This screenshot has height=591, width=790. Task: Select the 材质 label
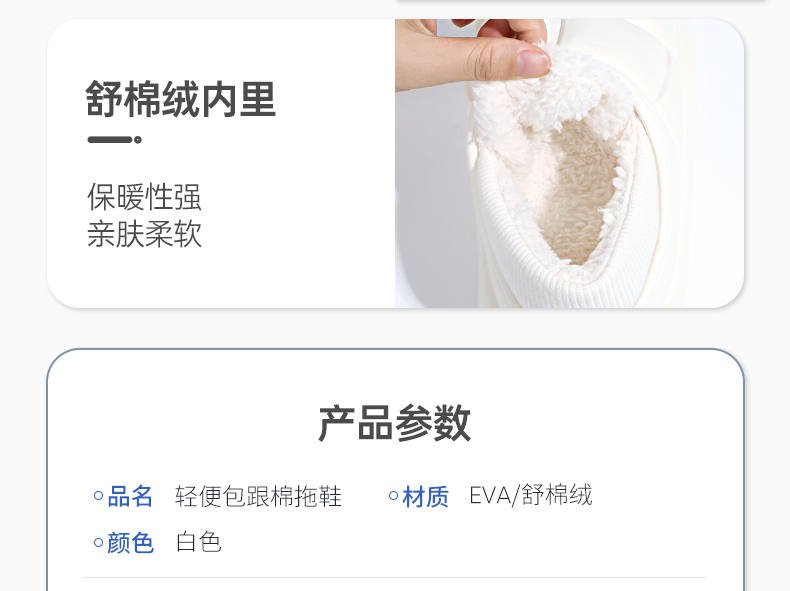coord(425,497)
